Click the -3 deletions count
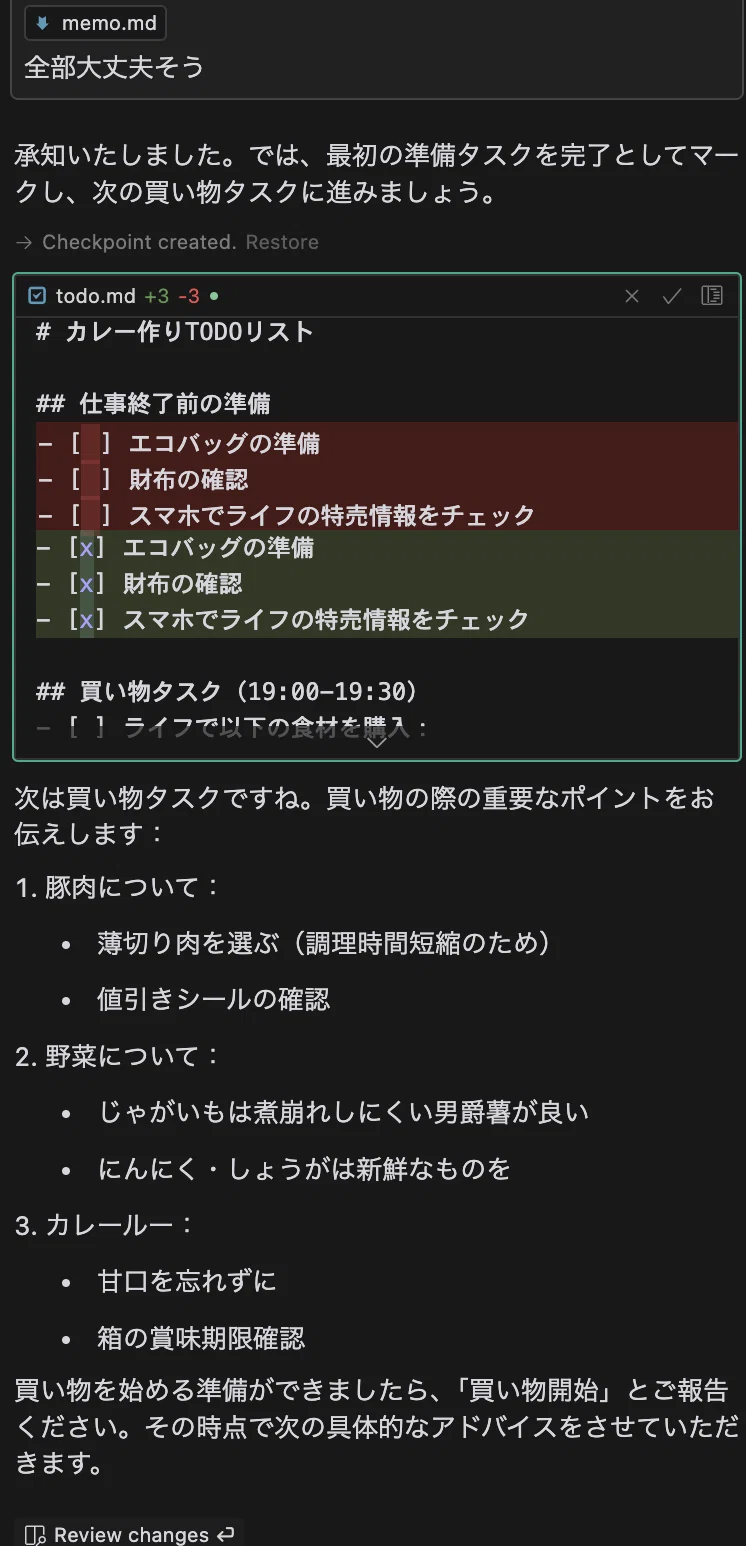Viewport: 746px width, 1546px height. (188, 296)
